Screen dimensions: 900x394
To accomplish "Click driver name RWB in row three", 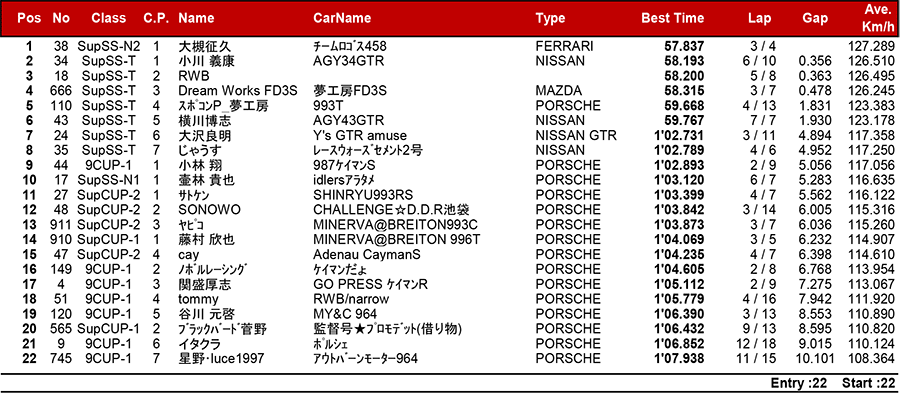I will coord(193,76).
